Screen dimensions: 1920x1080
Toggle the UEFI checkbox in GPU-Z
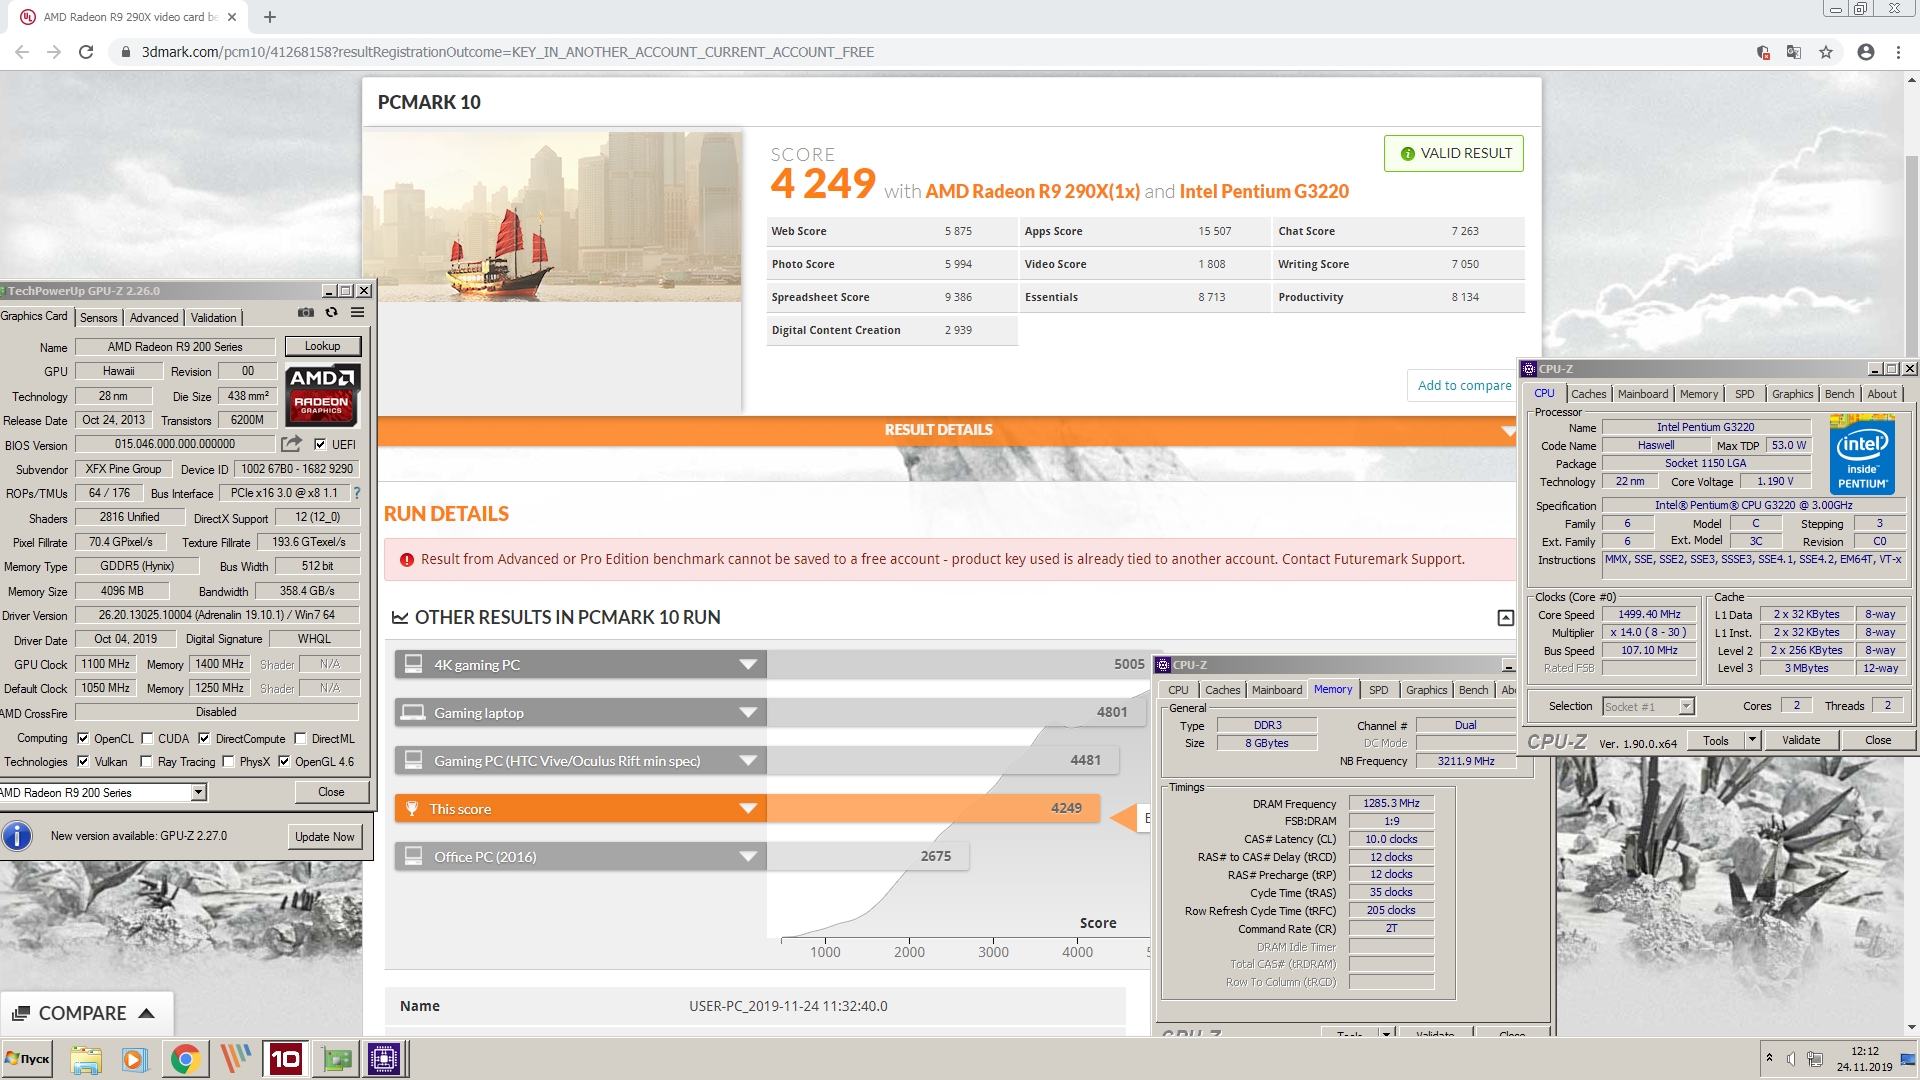point(320,444)
